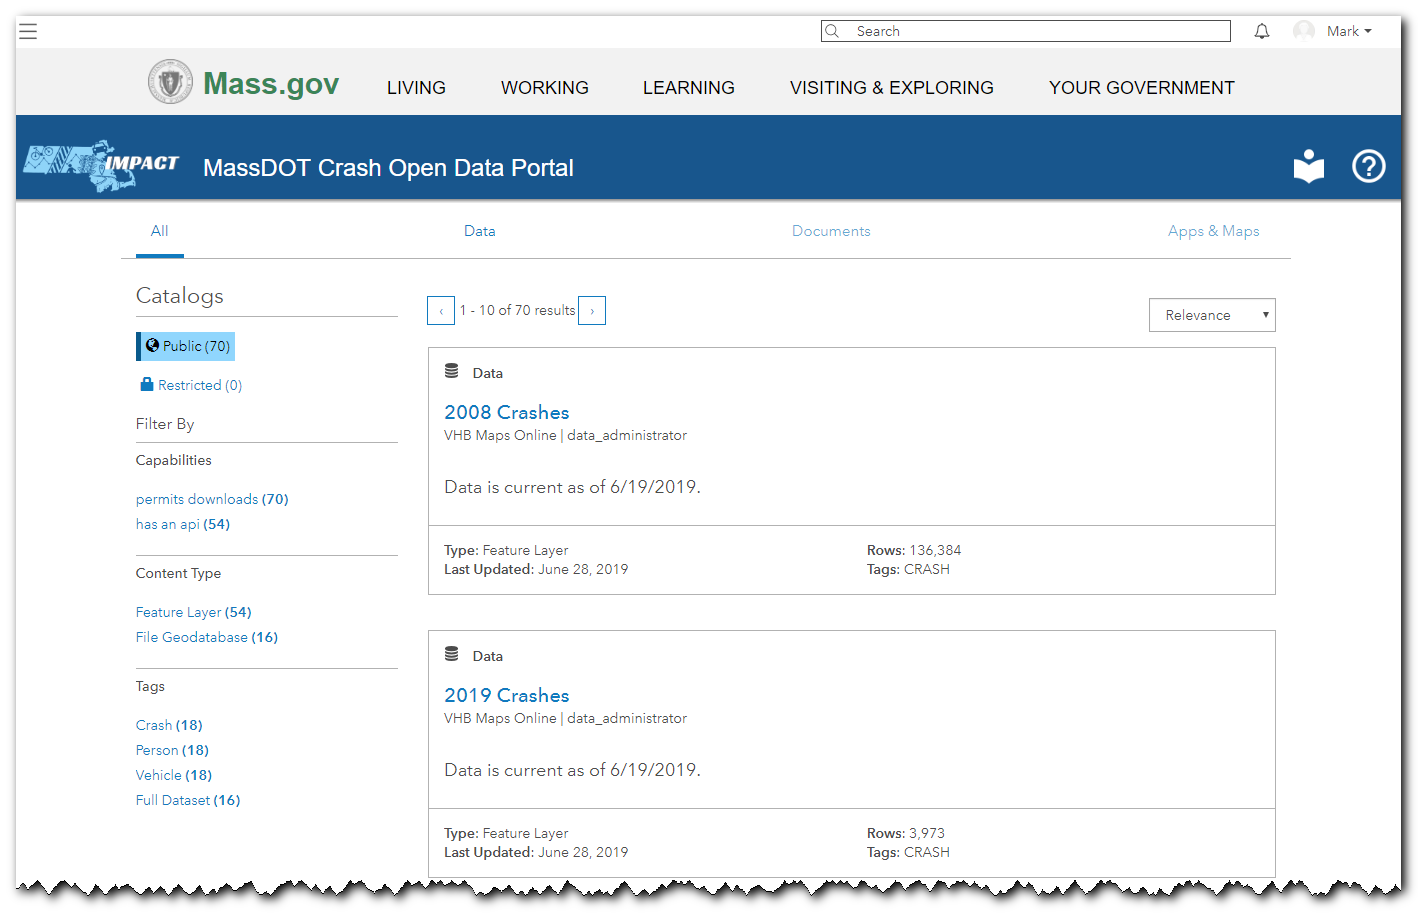This screenshot has height=913, width=1418.
Task: Click the lock icon beside Restricted
Action: tap(147, 384)
